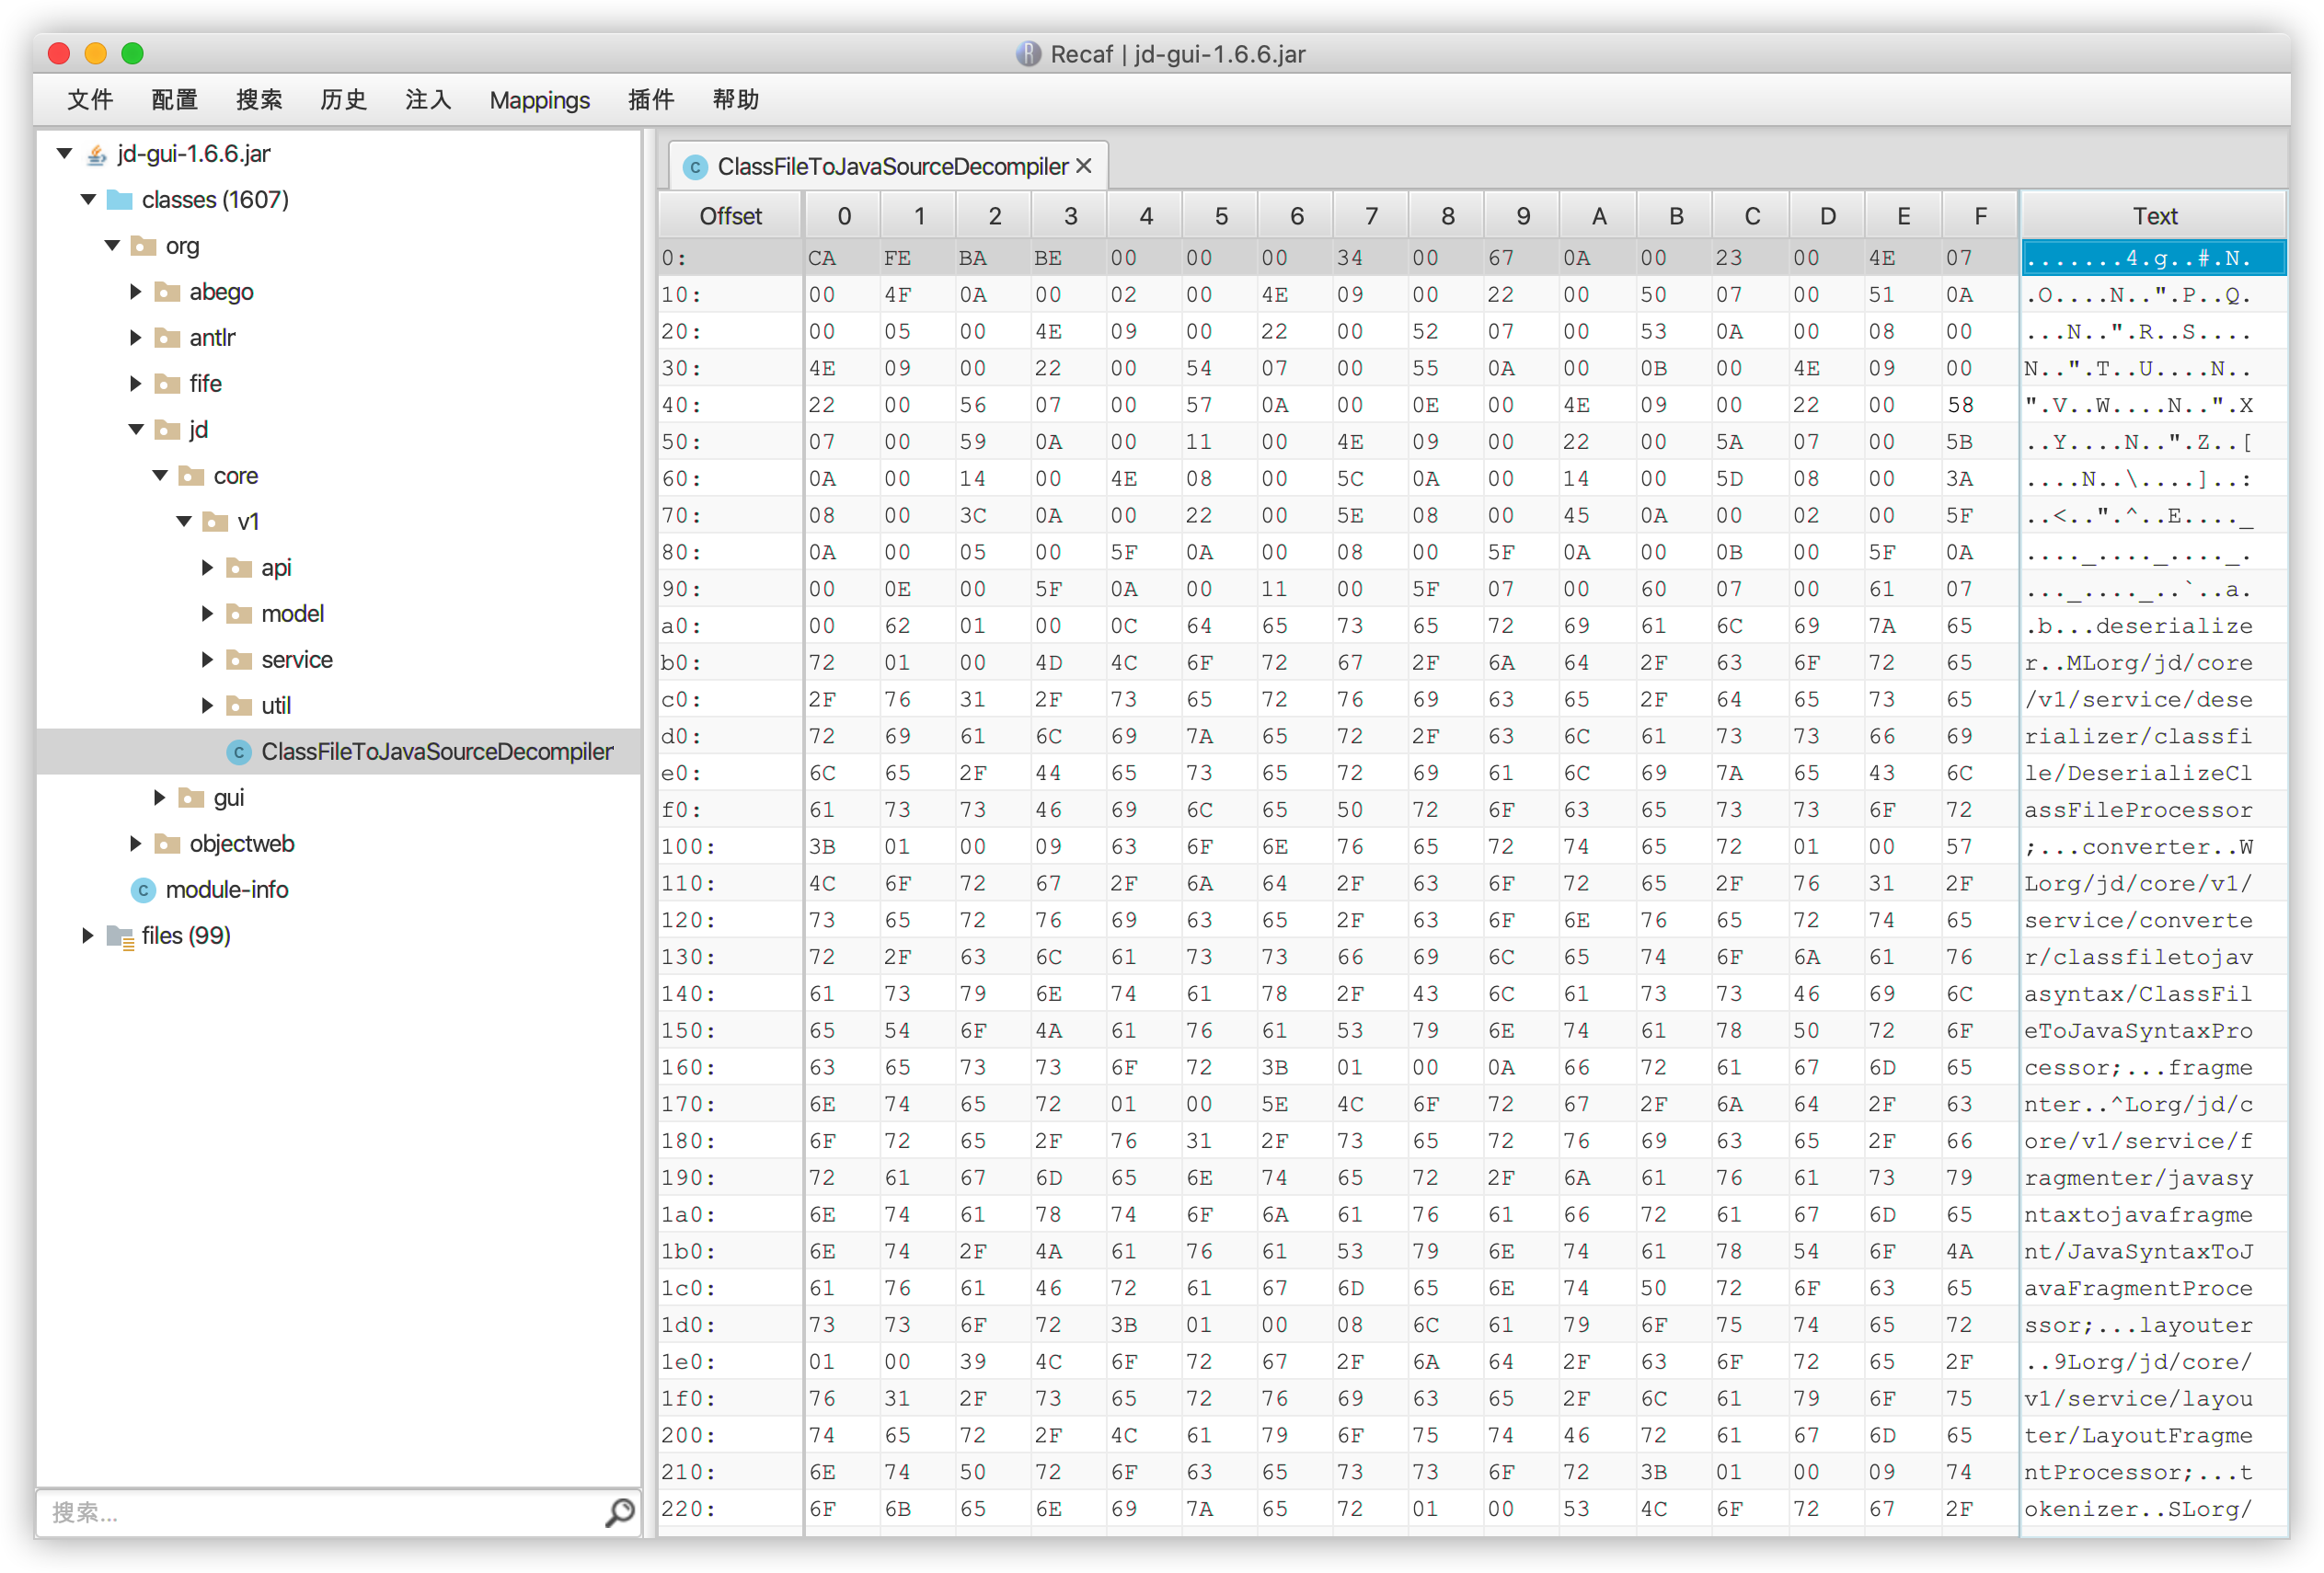Expand the abego package
The image size is (2324, 1573).
coord(135,292)
